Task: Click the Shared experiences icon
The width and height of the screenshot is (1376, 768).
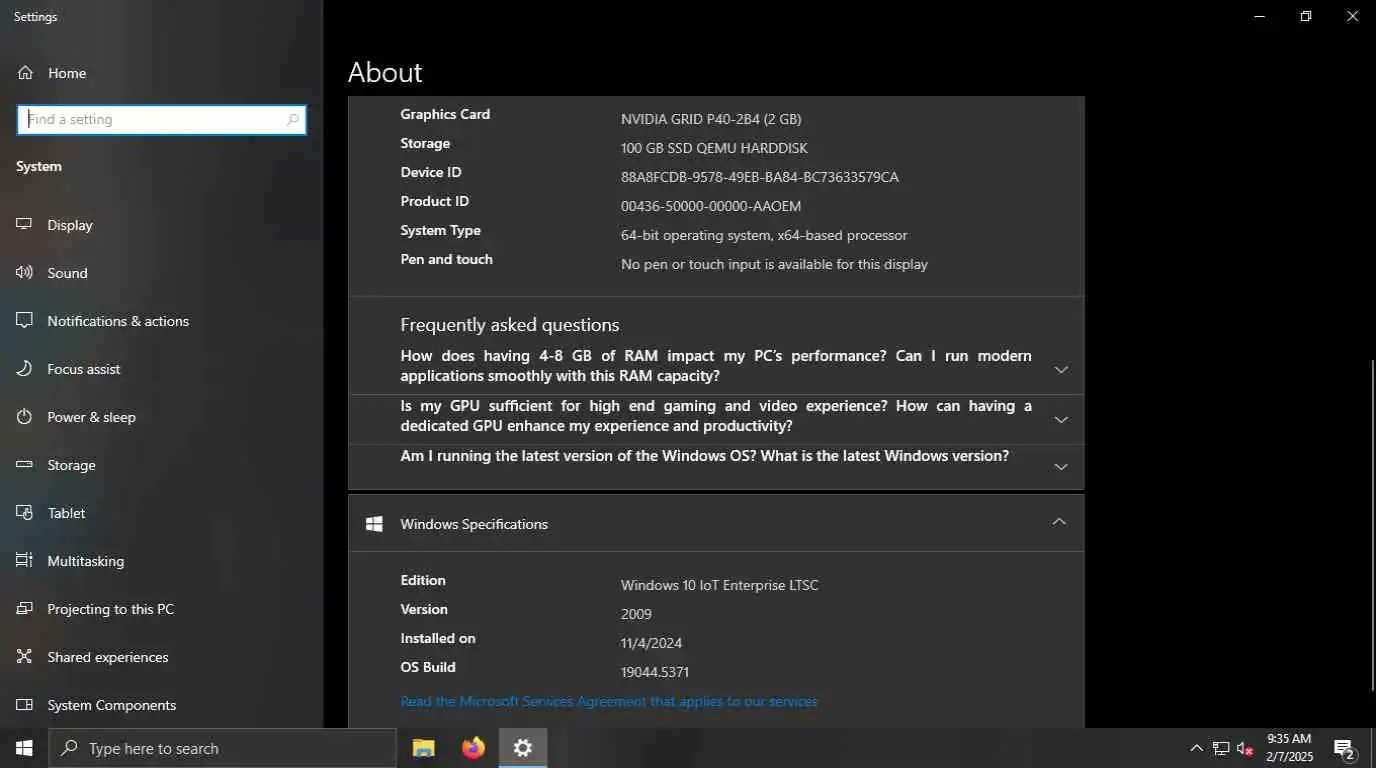Action: point(25,657)
